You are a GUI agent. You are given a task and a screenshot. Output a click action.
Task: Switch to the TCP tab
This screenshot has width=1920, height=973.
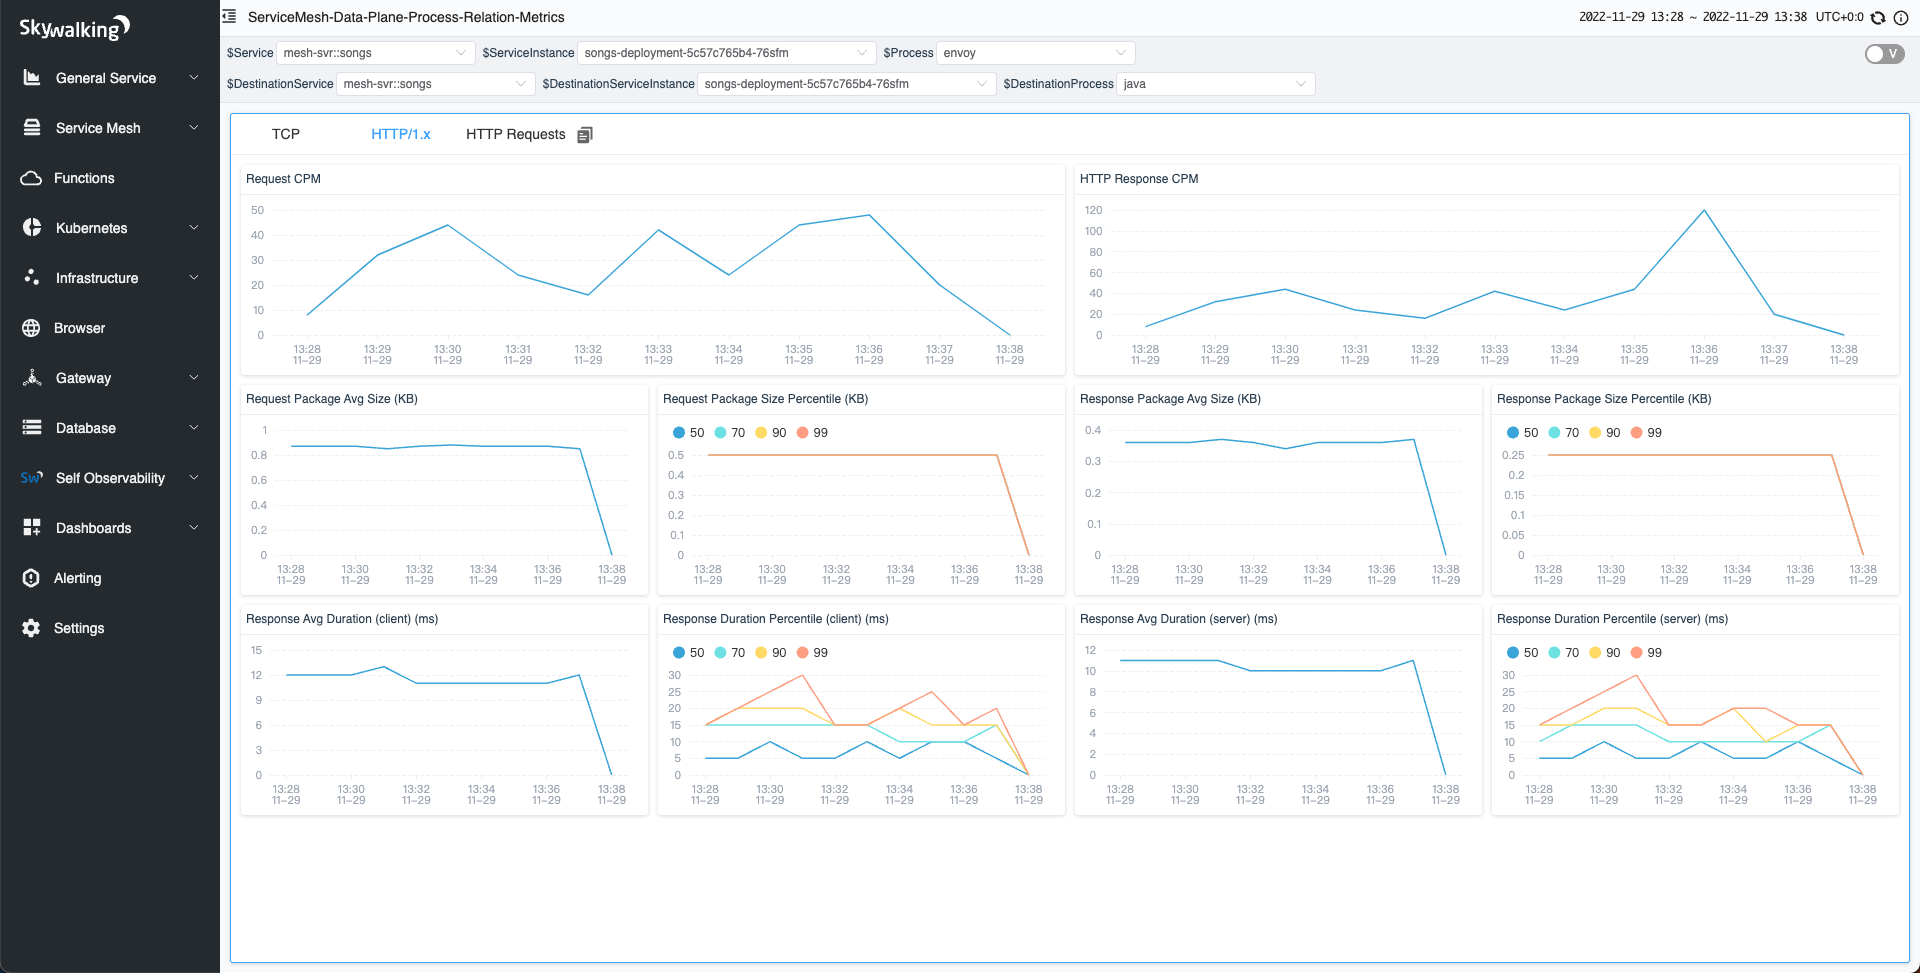[x=286, y=134]
